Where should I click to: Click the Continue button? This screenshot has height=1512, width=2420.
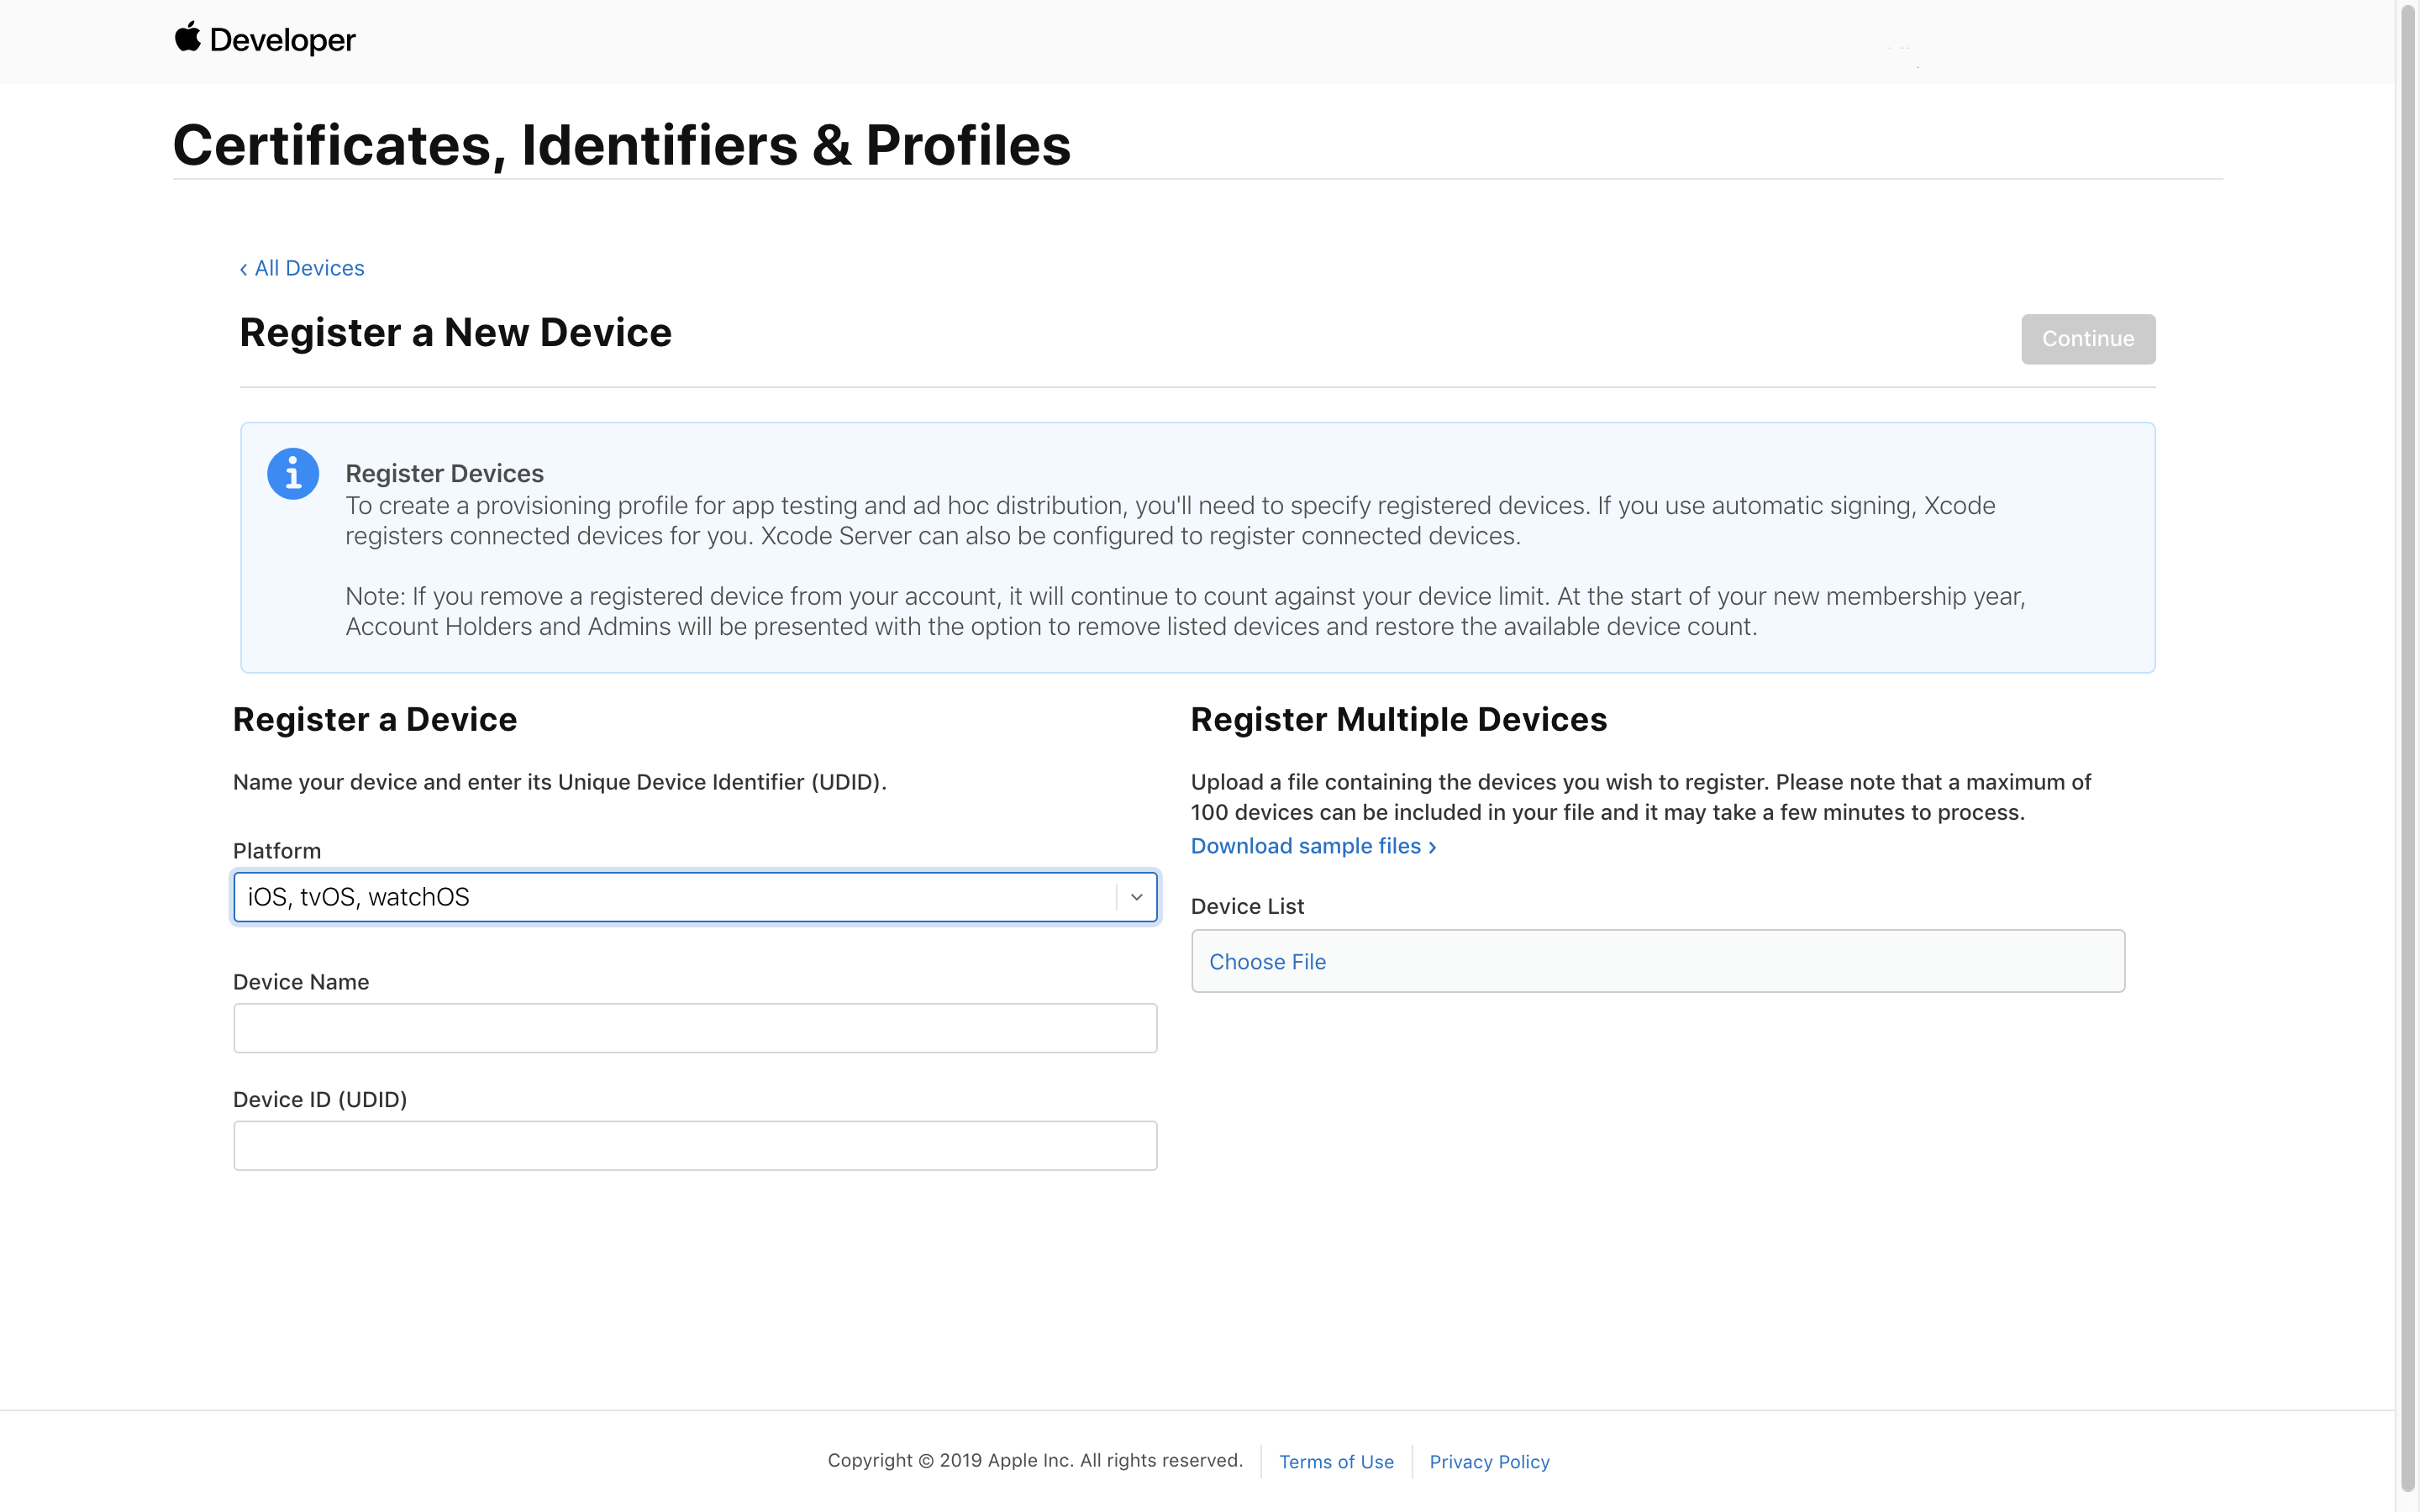coord(2088,339)
